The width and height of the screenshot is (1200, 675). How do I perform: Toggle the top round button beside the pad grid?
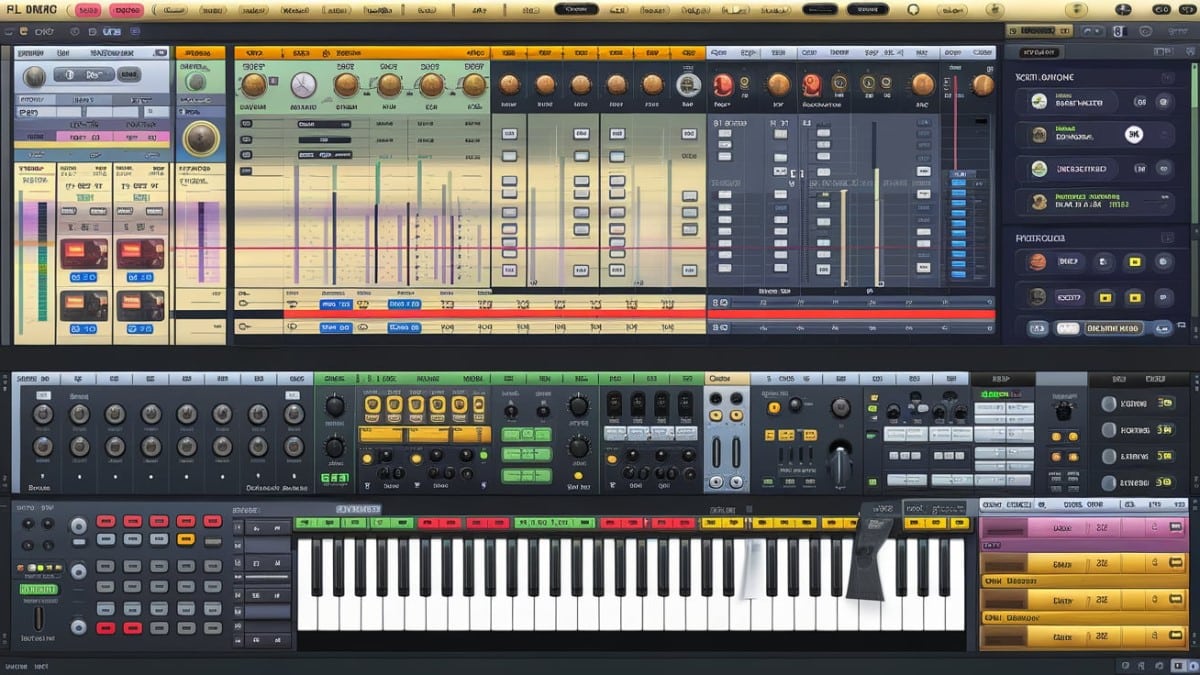pos(78,526)
